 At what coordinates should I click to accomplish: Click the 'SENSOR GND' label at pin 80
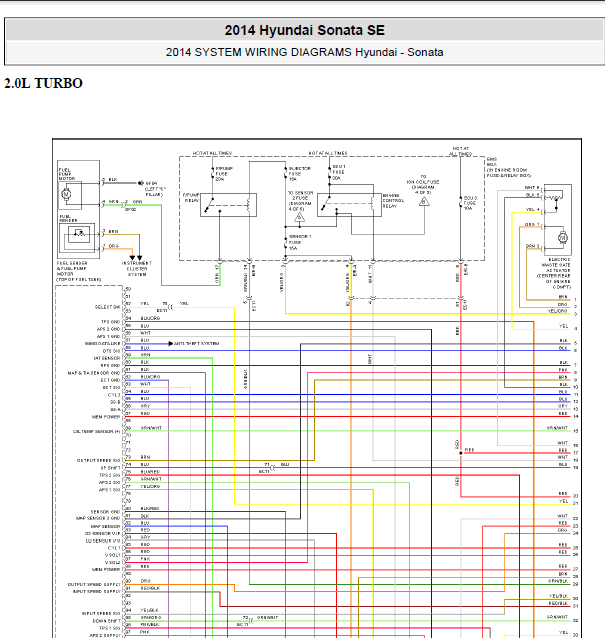tap(105, 512)
